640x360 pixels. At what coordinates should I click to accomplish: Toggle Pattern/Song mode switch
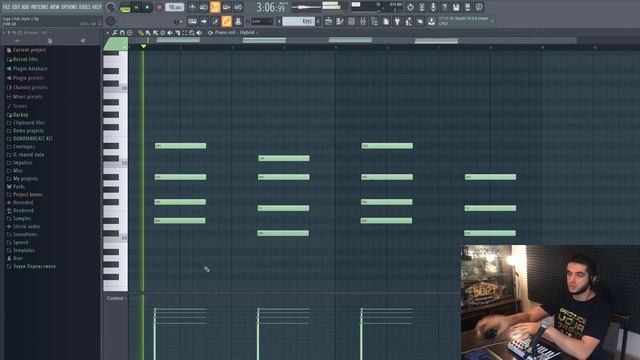[x=125, y=7]
